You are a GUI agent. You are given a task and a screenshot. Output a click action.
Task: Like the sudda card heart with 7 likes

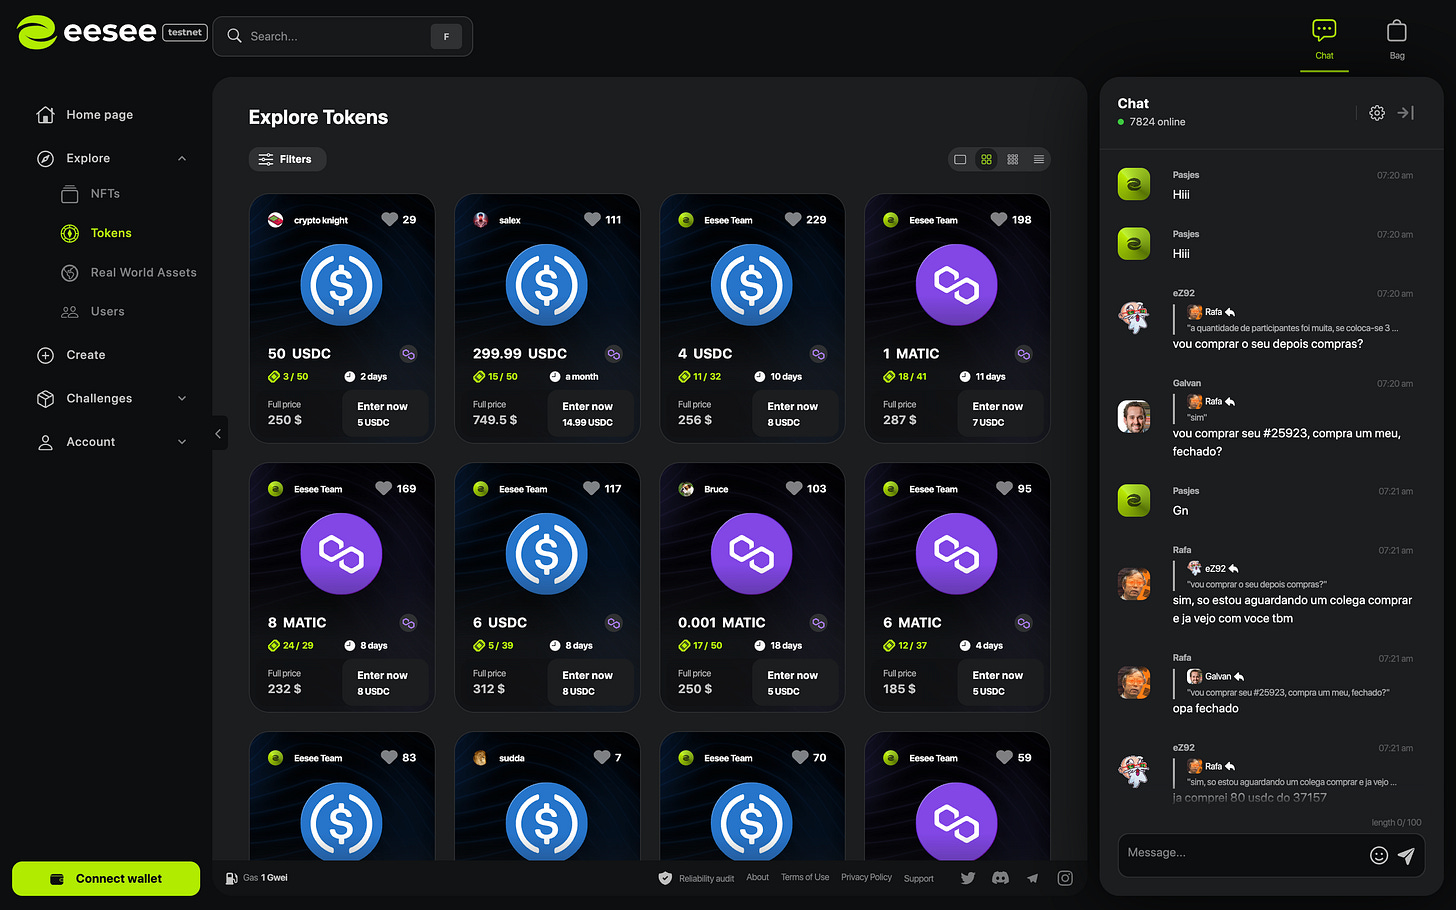[x=602, y=757]
